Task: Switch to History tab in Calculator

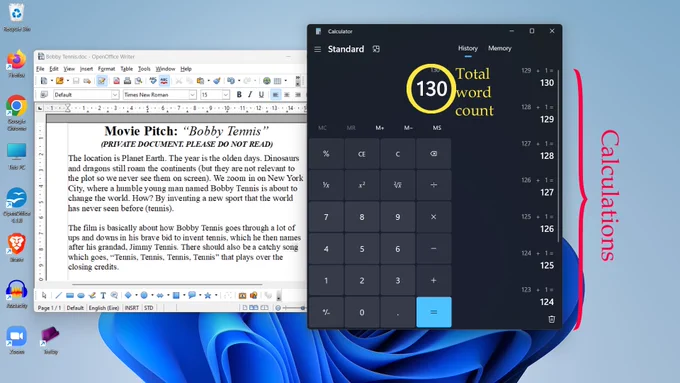Action: [468, 48]
